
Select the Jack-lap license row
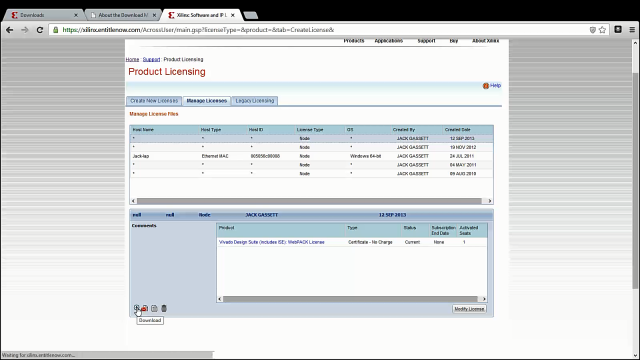click(311, 156)
